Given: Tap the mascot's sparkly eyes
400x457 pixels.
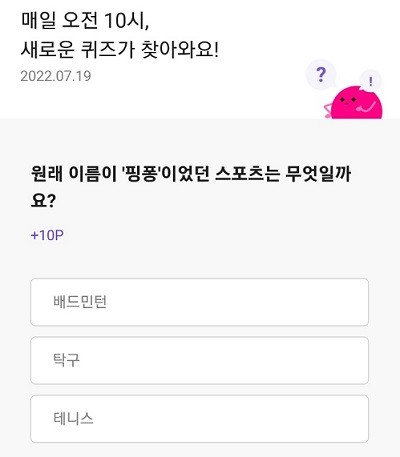Looking at the screenshot, I should tap(348, 99).
